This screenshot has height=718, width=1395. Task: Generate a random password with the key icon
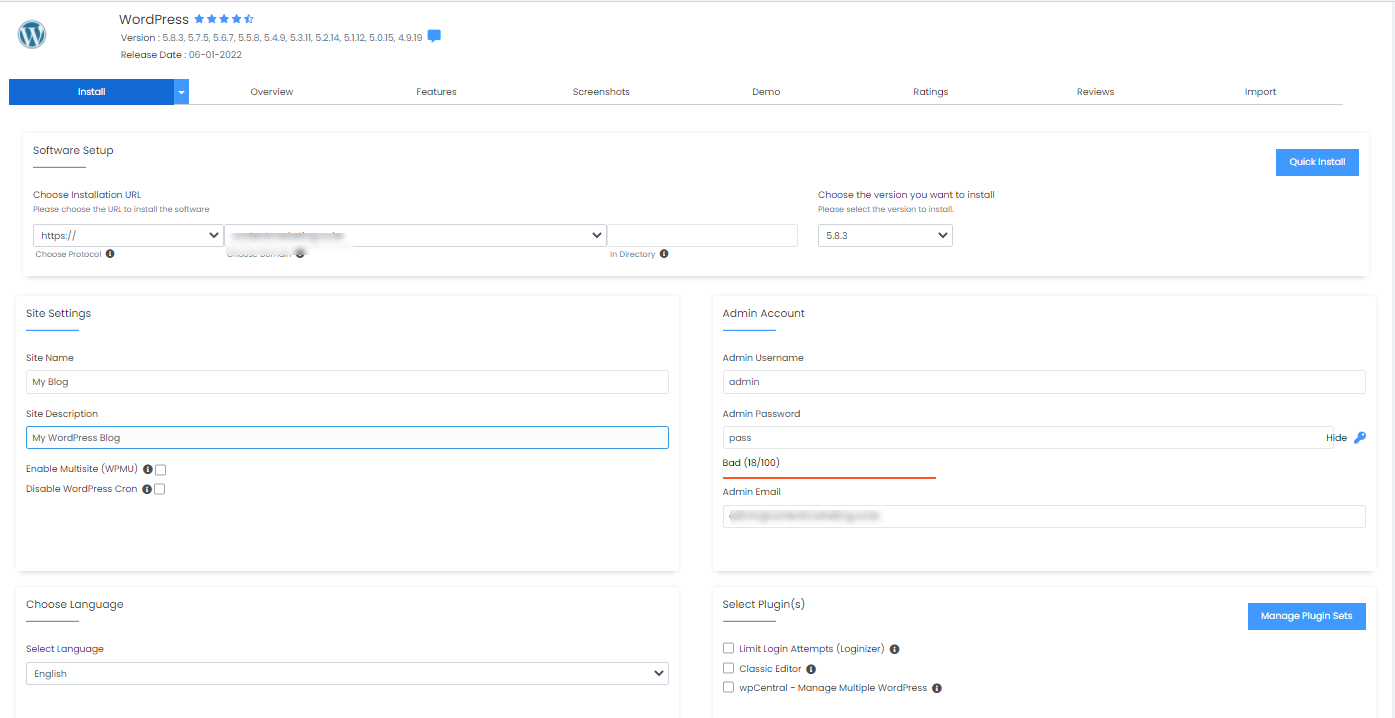coord(1359,438)
